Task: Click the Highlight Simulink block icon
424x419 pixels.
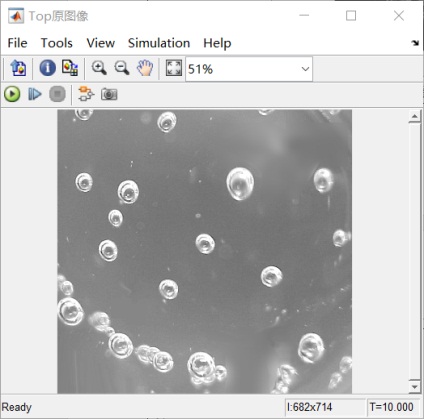Action: click(x=86, y=94)
